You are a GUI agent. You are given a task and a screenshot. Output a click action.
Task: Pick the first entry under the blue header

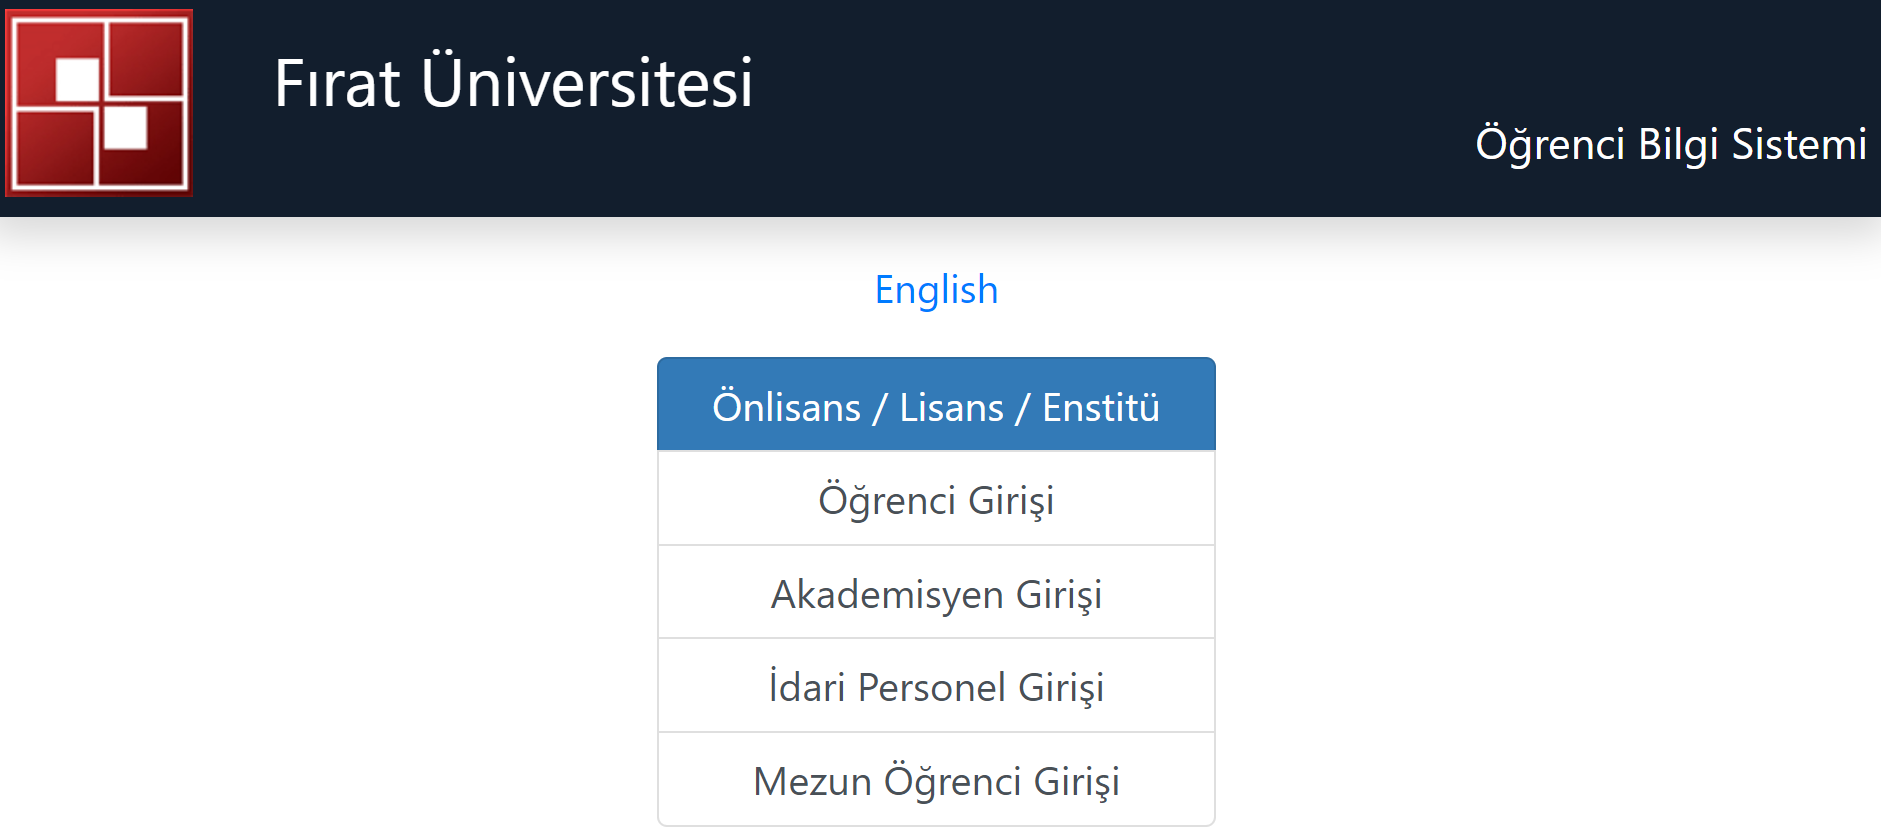coord(936,500)
